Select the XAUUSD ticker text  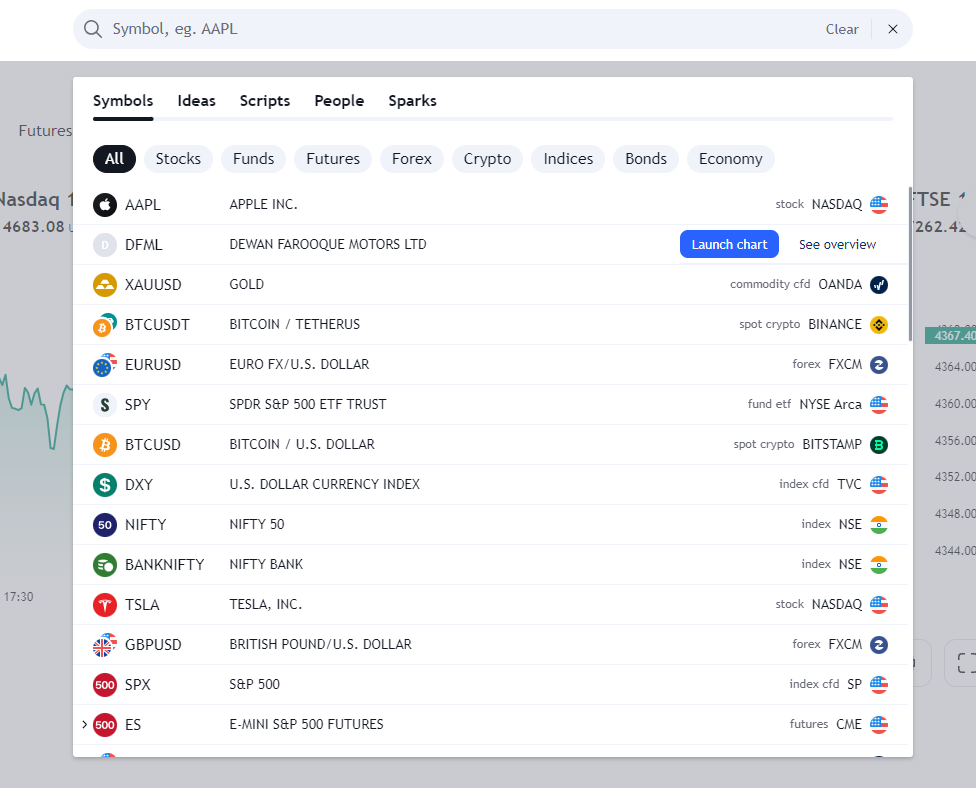(153, 284)
